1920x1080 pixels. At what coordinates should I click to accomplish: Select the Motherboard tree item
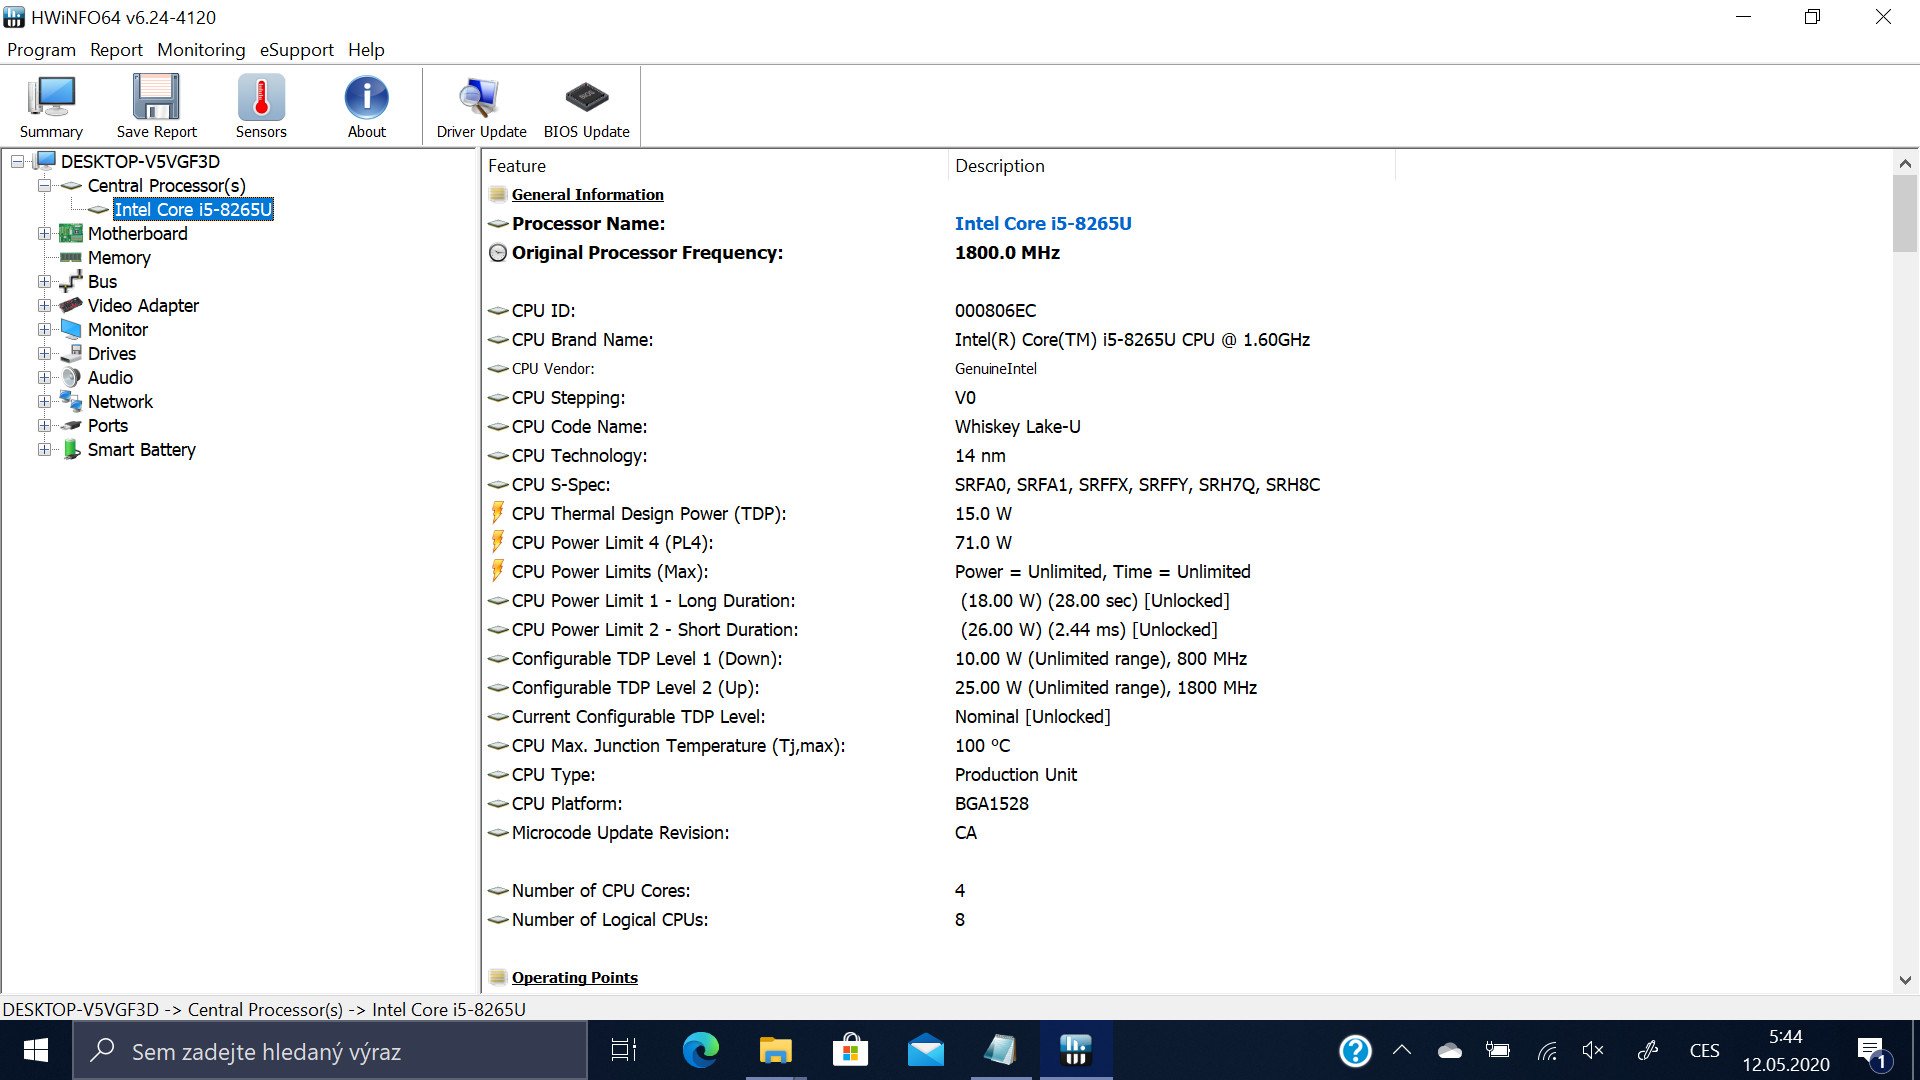(x=137, y=233)
